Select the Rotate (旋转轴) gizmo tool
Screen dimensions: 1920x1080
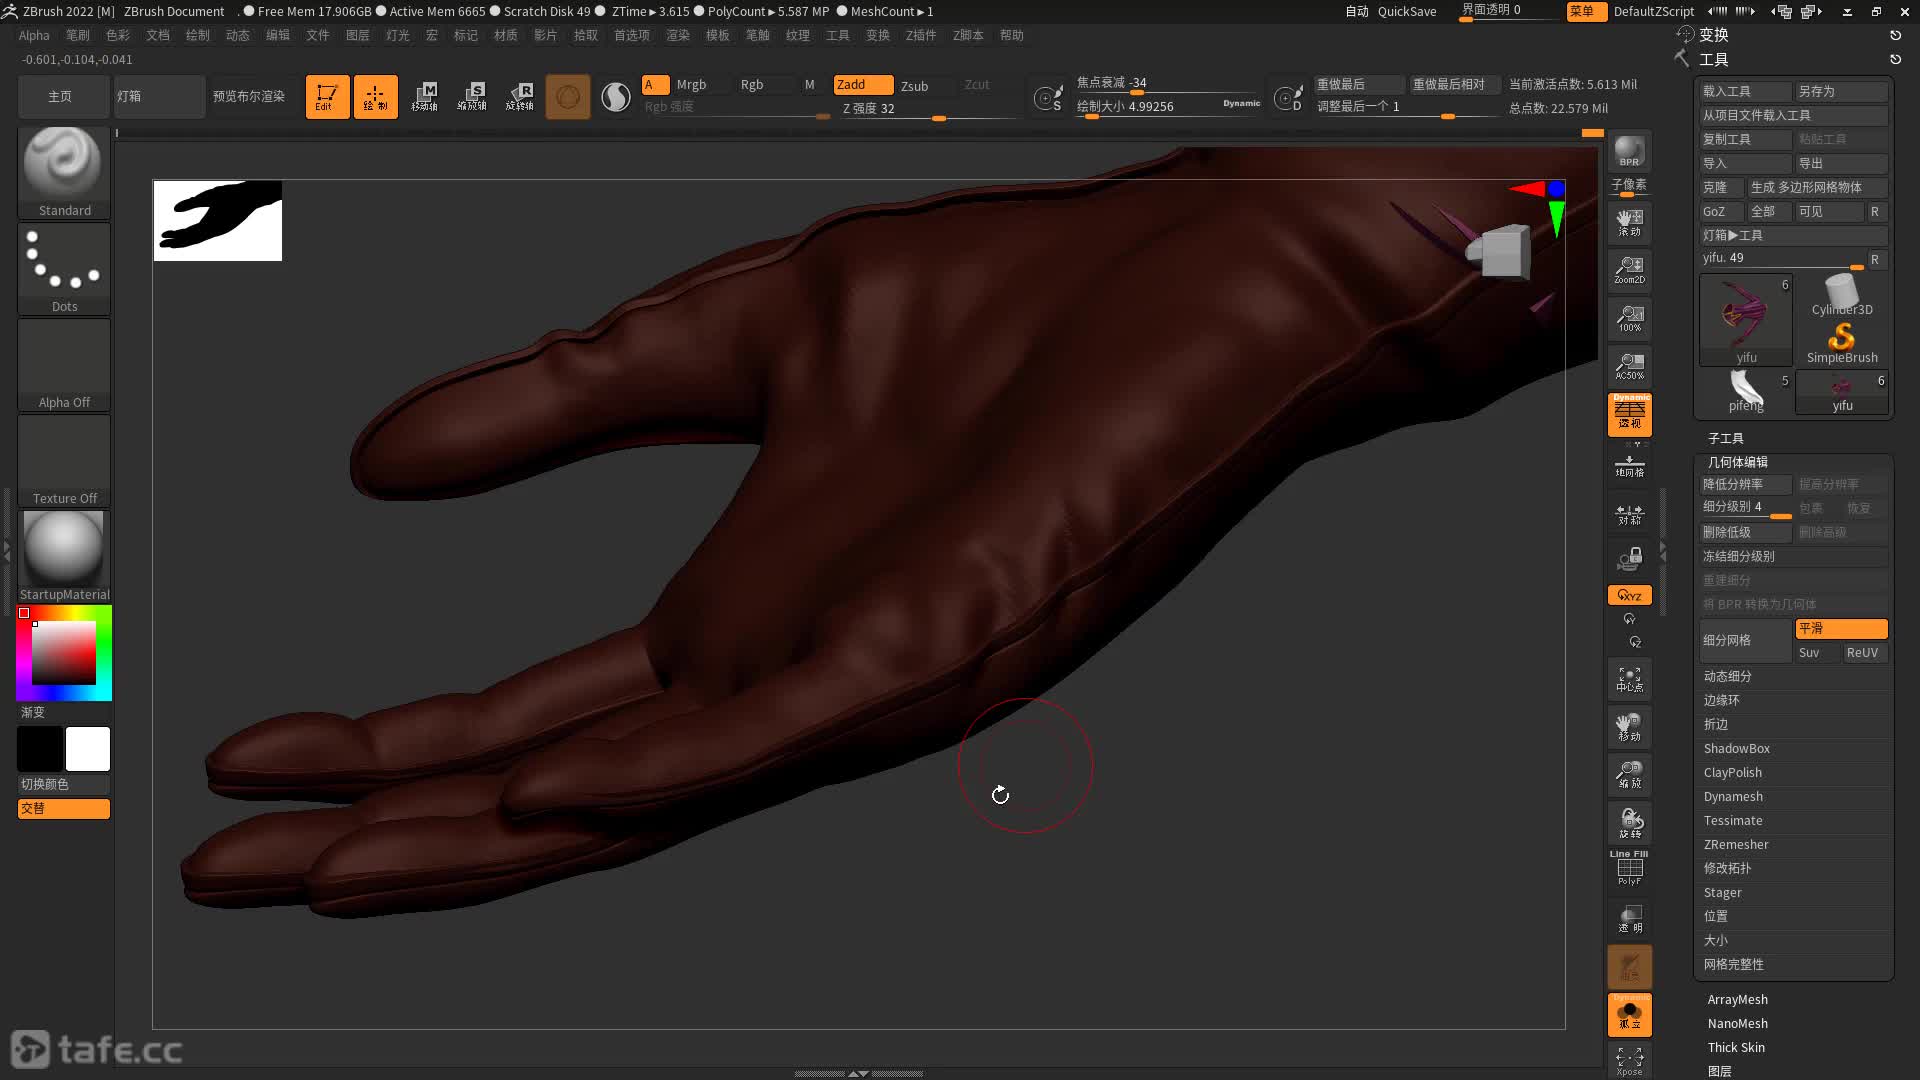coord(520,97)
